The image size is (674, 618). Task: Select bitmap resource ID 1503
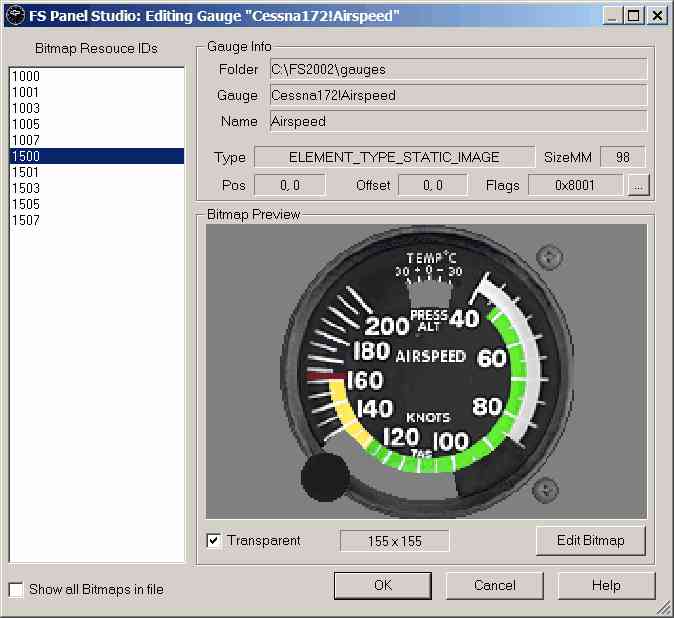[x=97, y=188]
